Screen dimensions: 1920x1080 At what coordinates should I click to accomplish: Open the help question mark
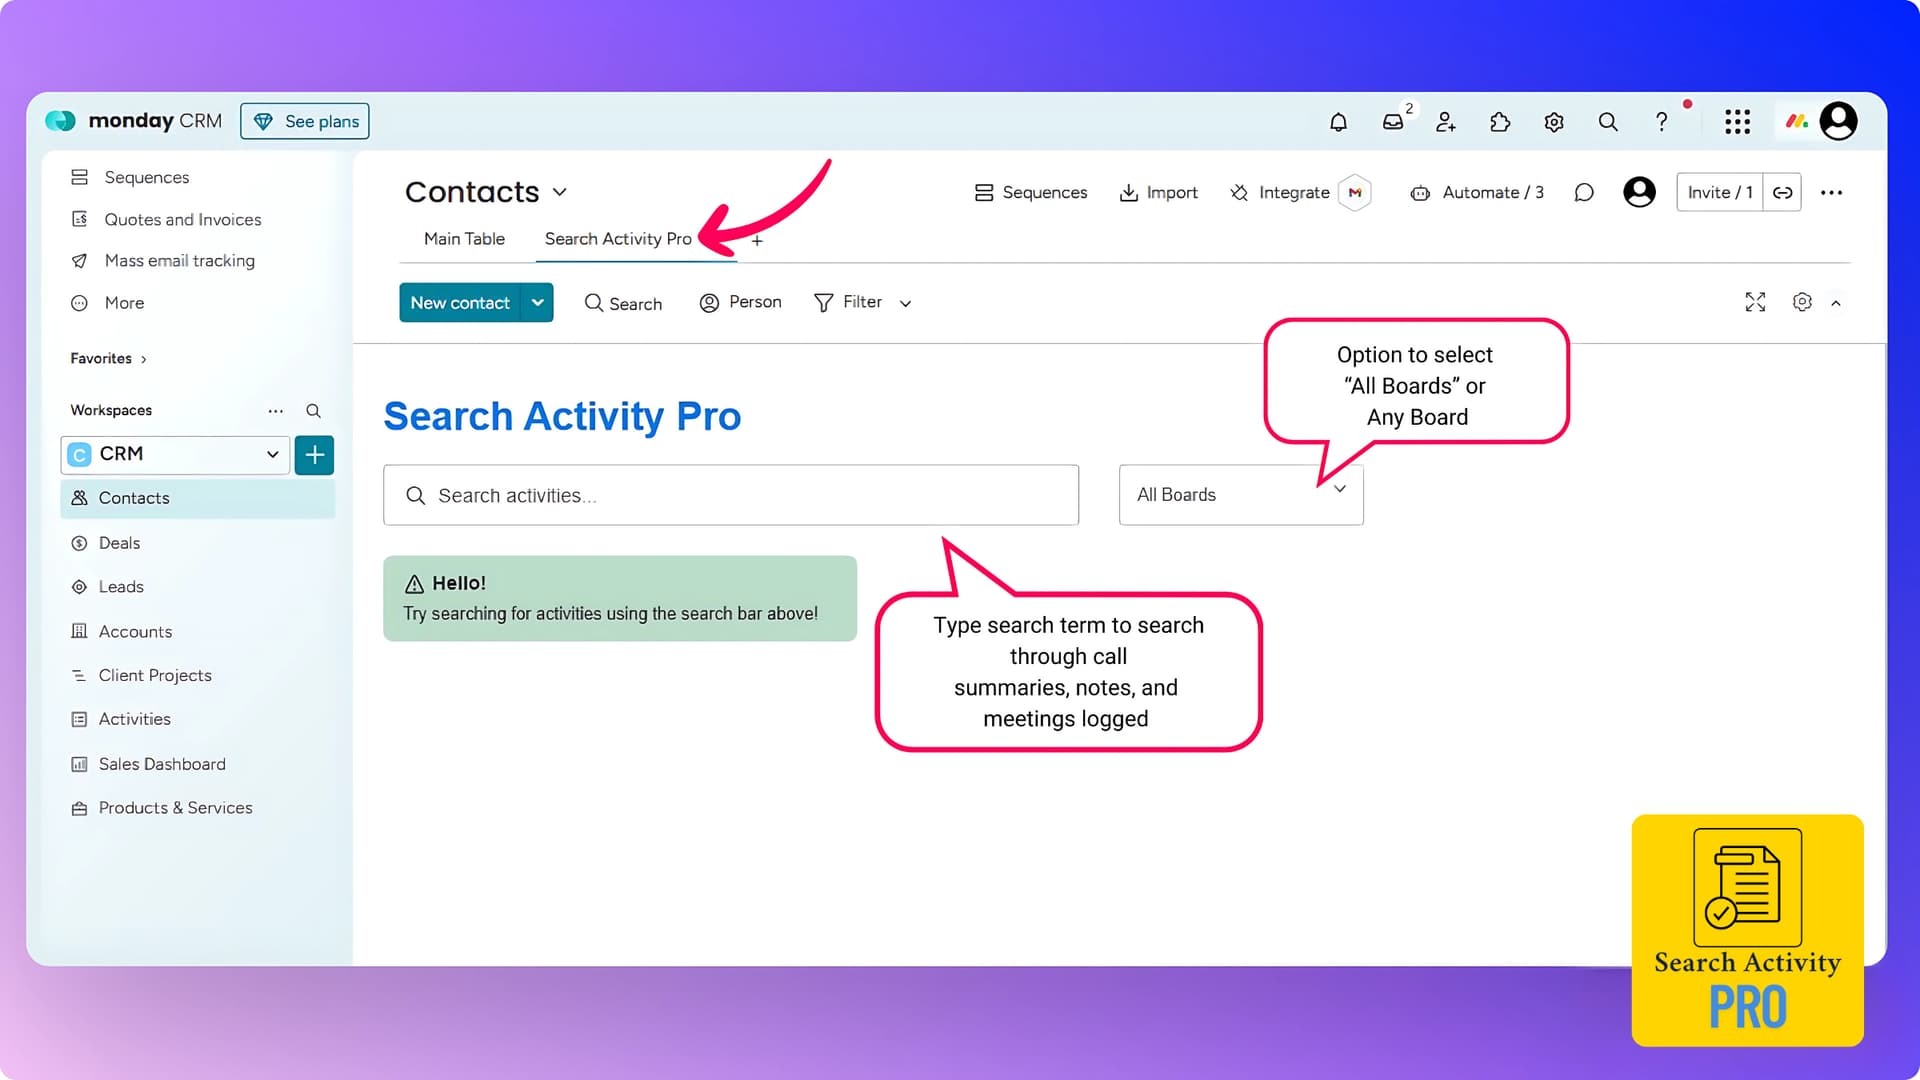point(1662,122)
